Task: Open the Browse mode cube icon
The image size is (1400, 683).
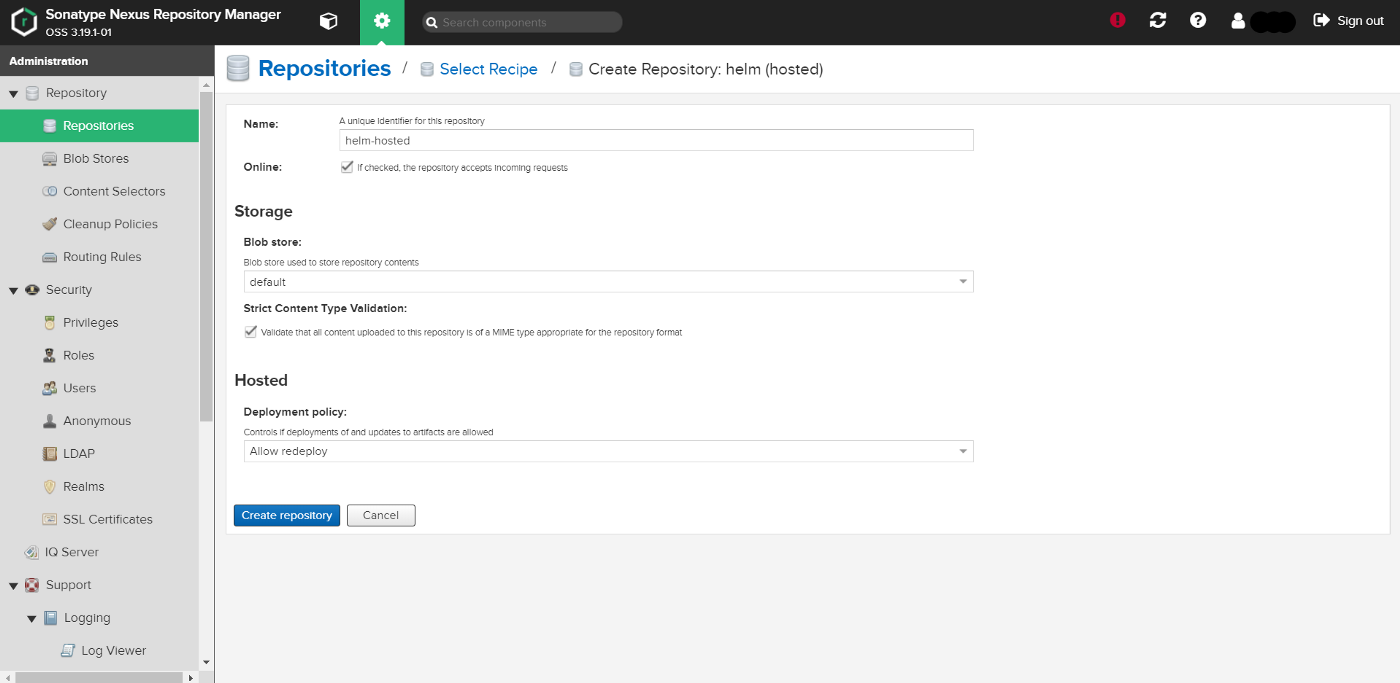Action: (328, 20)
